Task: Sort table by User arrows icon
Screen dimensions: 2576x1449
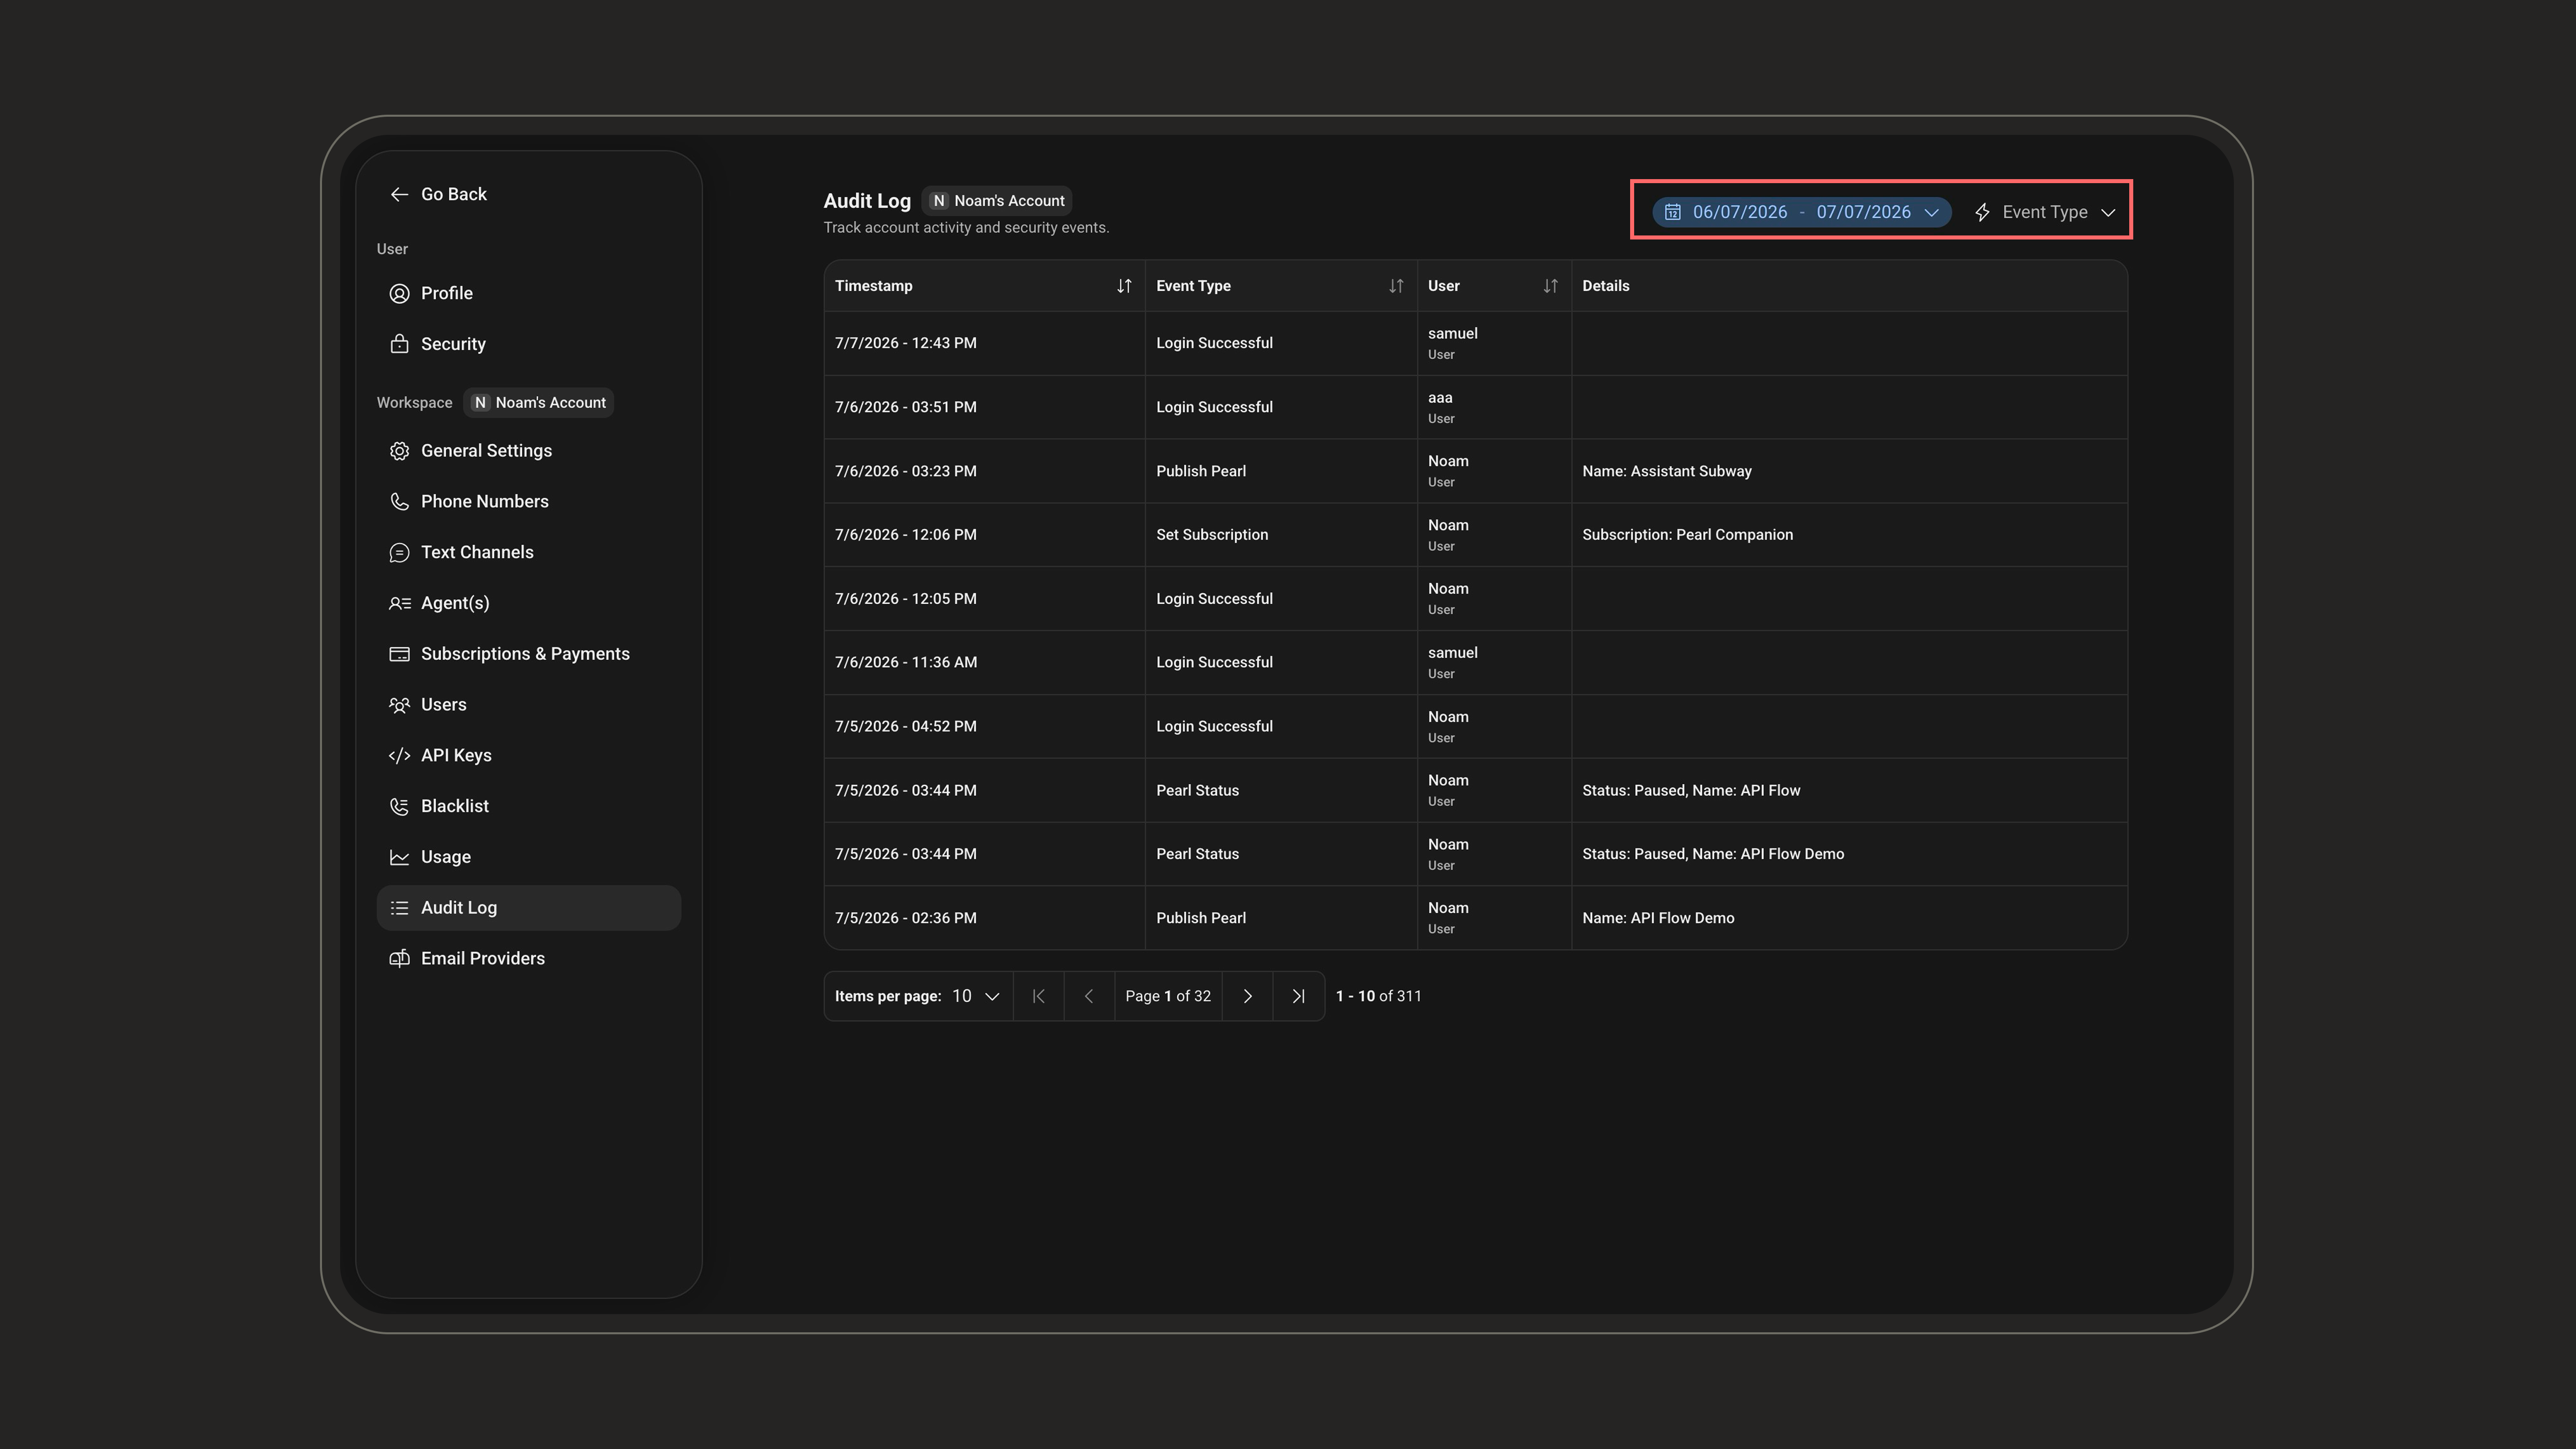Action: tap(1550, 286)
